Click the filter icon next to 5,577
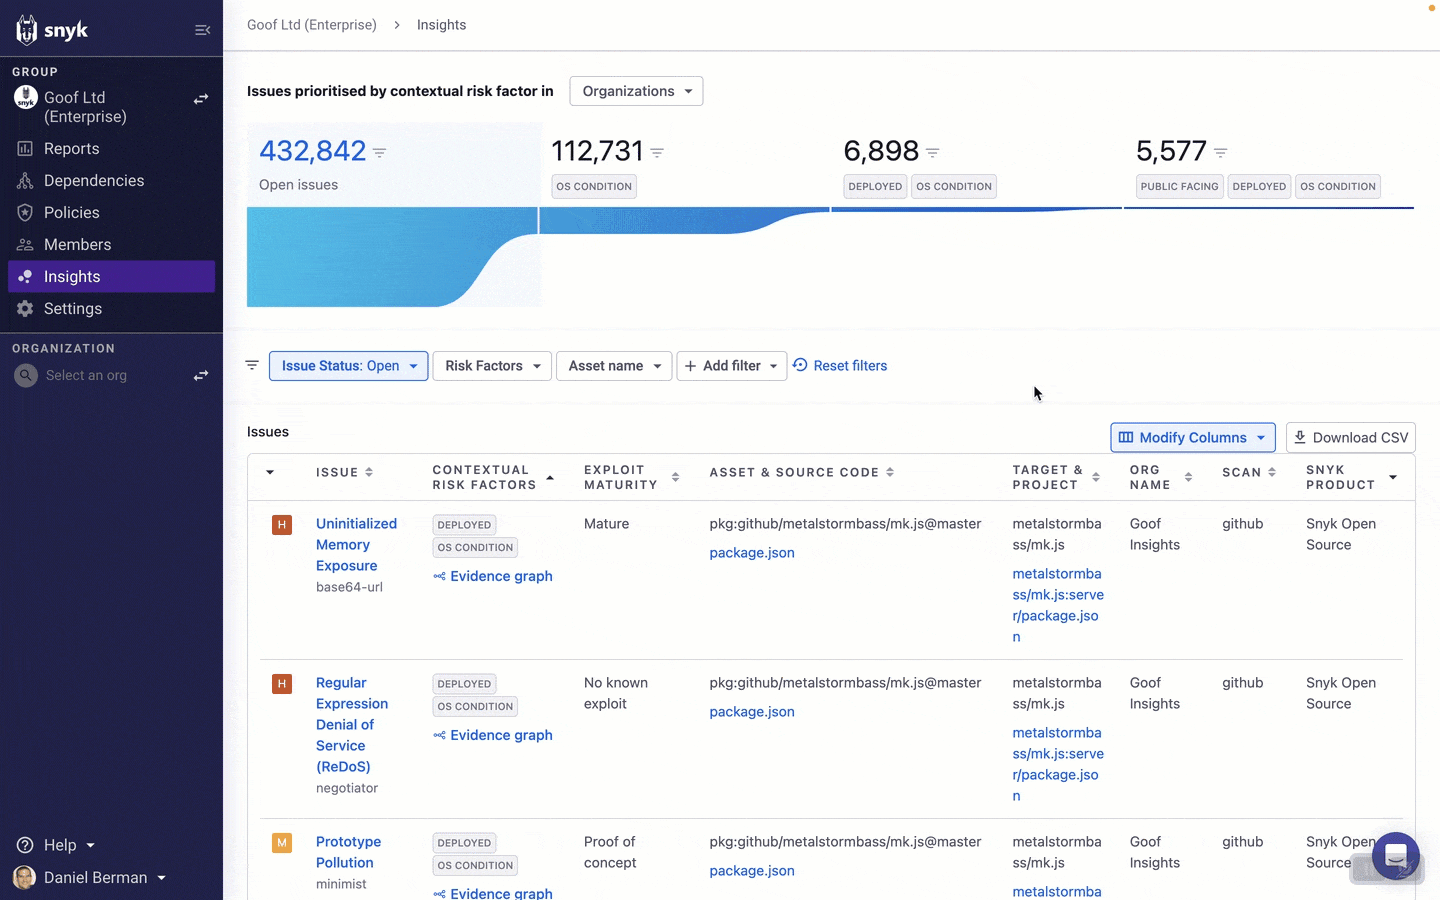The image size is (1440, 900). tap(1221, 153)
